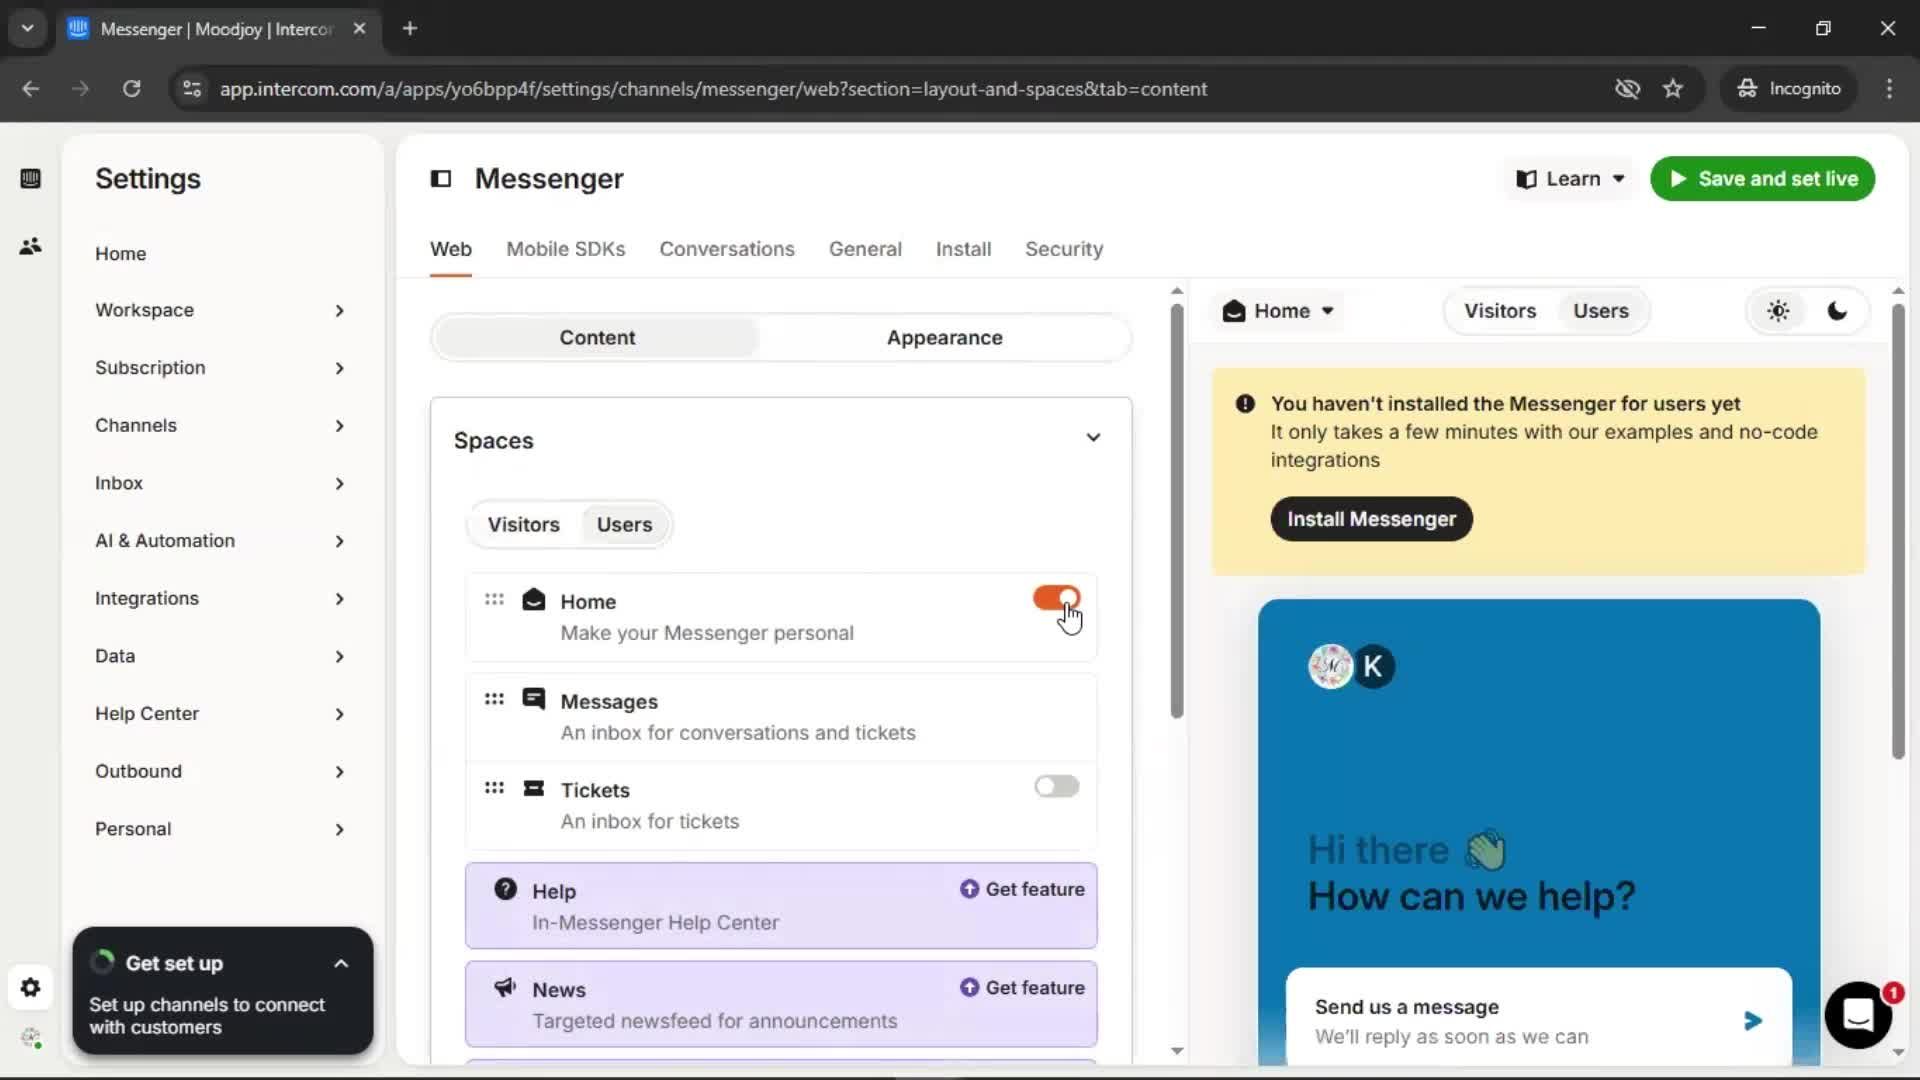Expand Integrations settings section

pyautogui.click(x=220, y=599)
